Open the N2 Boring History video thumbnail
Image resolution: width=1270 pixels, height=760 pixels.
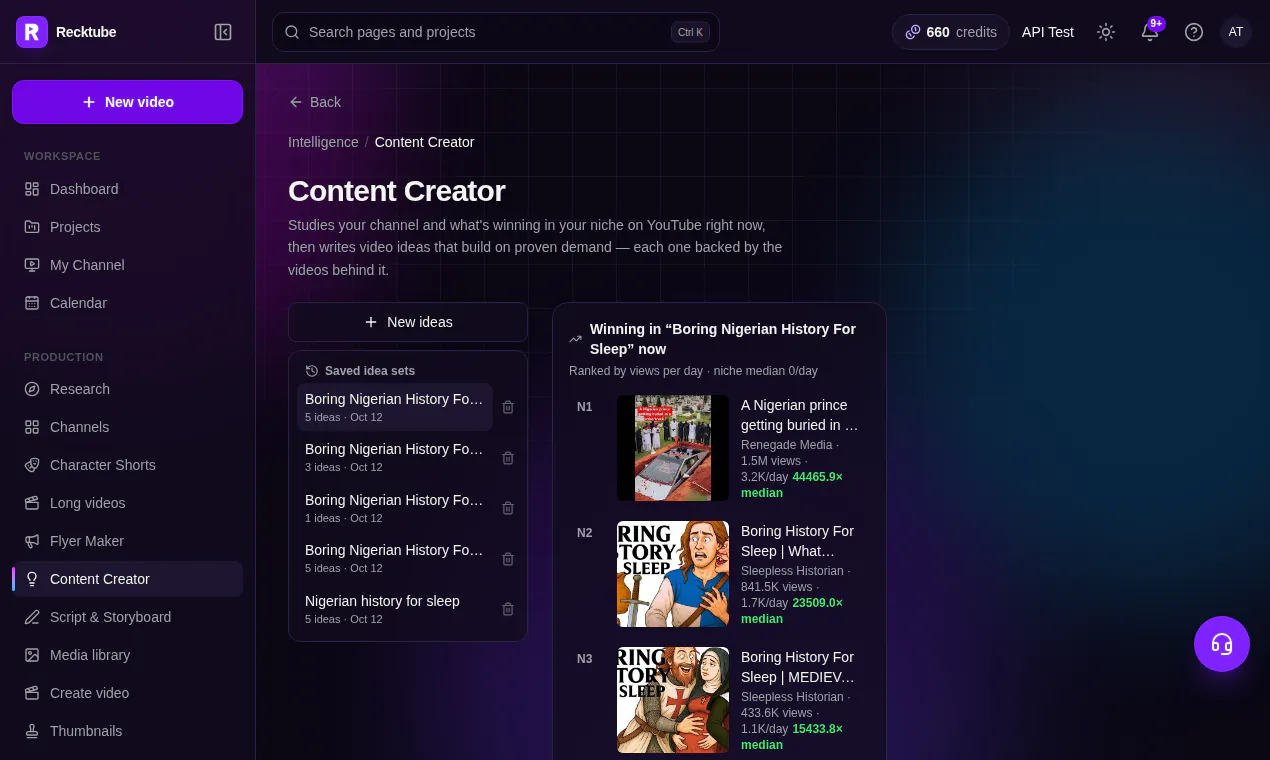[x=673, y=574]
